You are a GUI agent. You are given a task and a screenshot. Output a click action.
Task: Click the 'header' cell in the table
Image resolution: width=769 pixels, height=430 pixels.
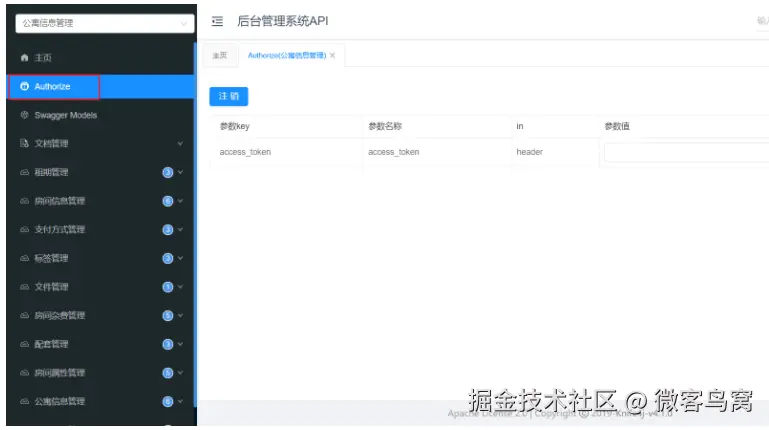coord(530,152)
